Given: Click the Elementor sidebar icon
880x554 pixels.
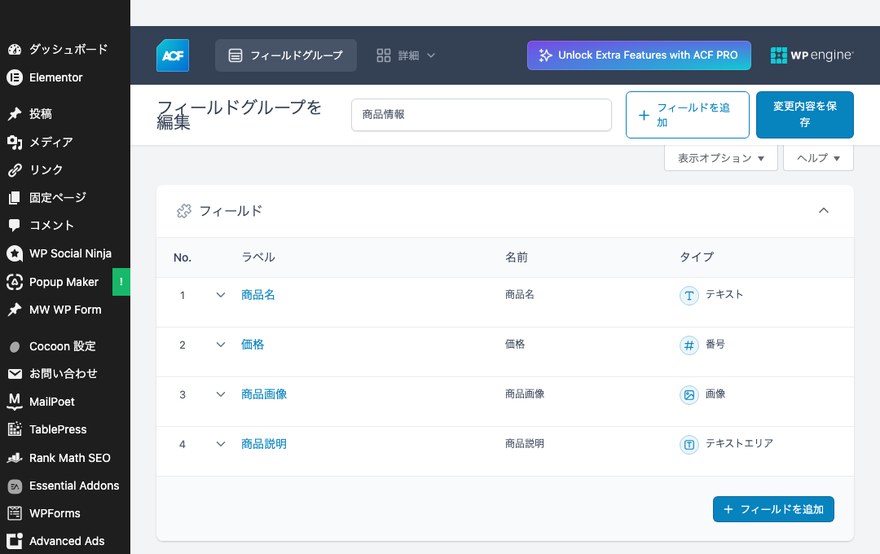Looking at the screenshot, I should coord(15,77).
